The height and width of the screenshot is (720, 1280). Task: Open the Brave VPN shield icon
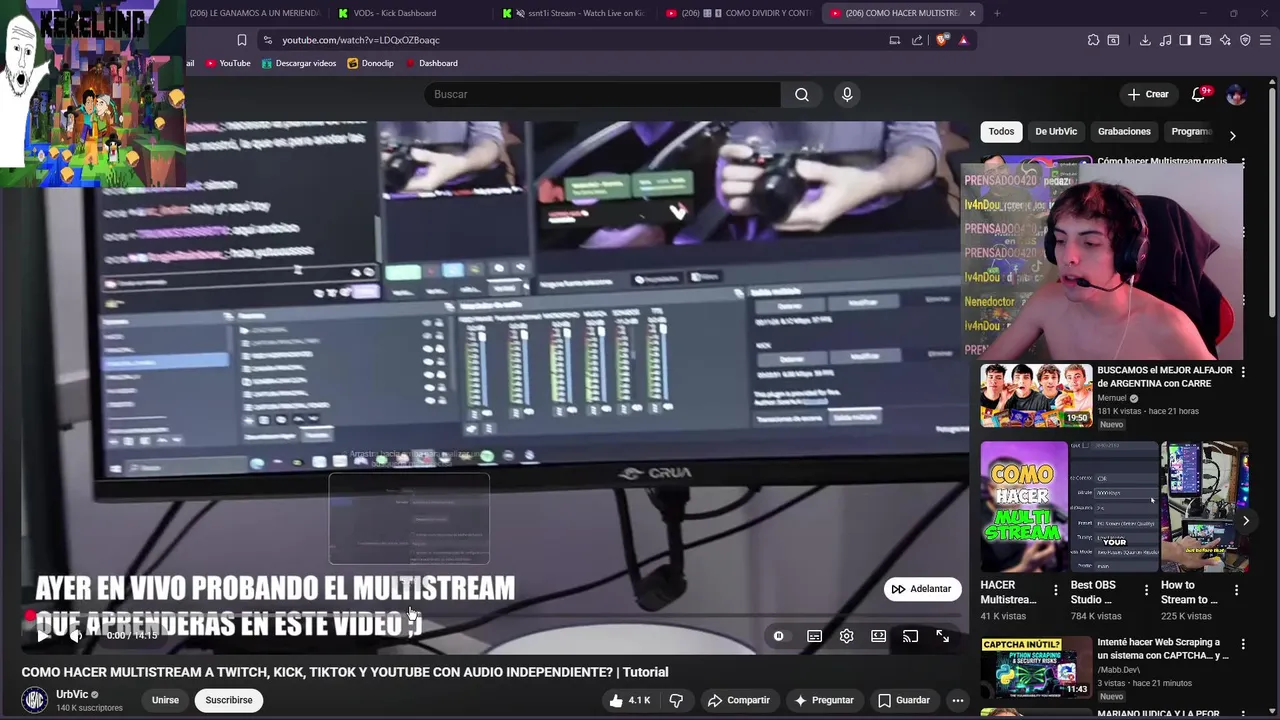(x=1245, y=40)
